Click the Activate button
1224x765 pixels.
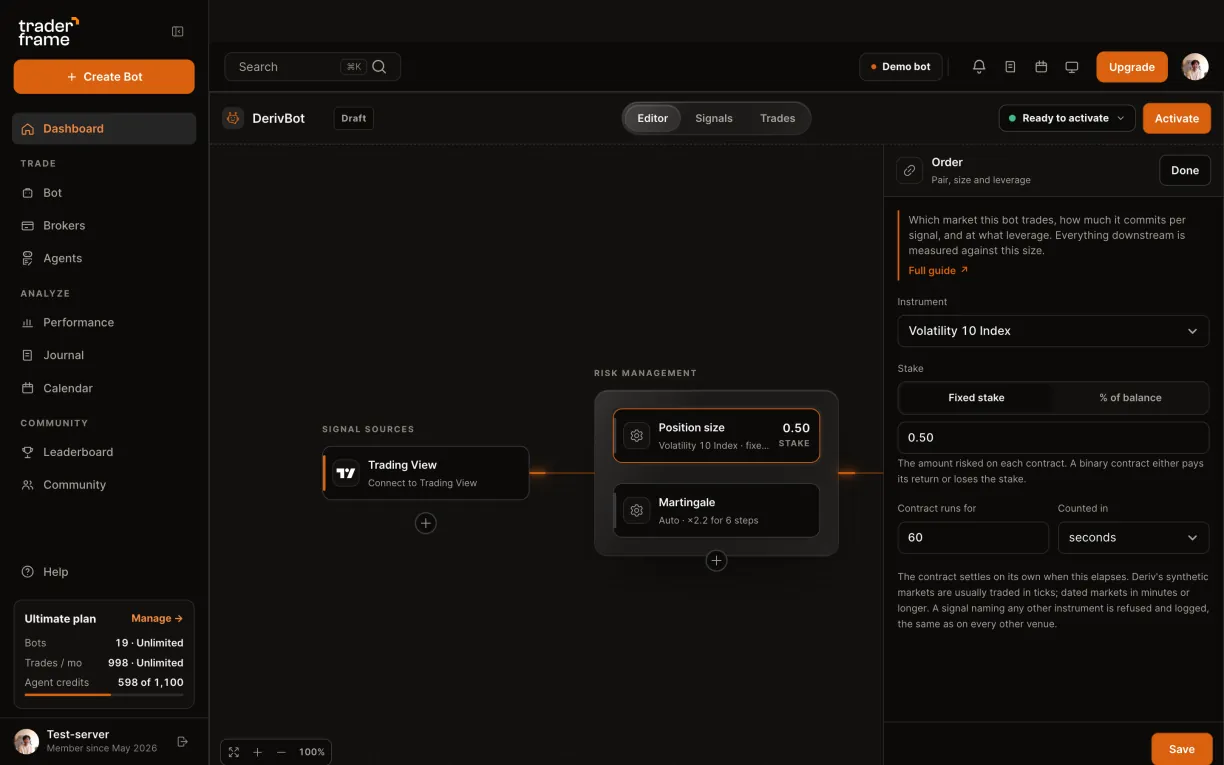pyautogui.click(x=1176, y=118)
